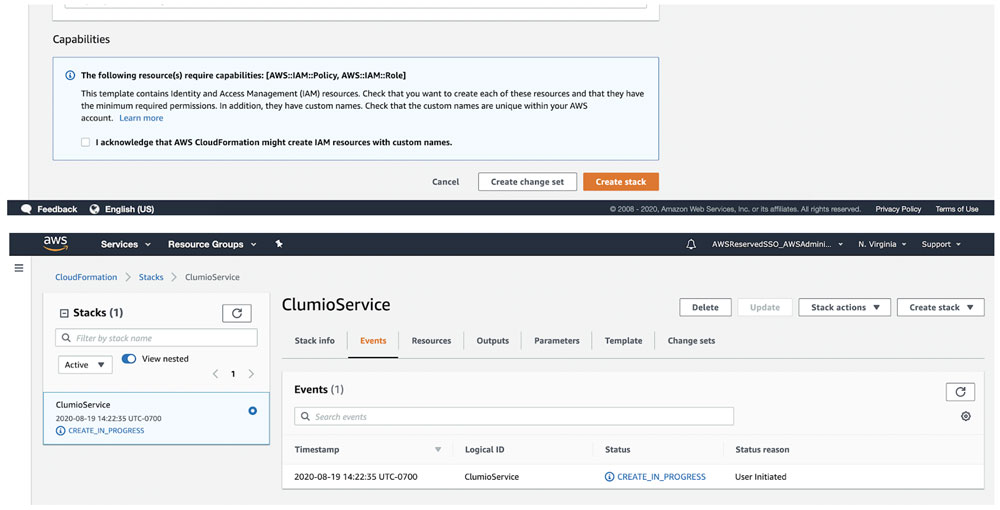The image size is (1000, 510).
Task: Refresh the Events table
Action: [x=960, y=391]
